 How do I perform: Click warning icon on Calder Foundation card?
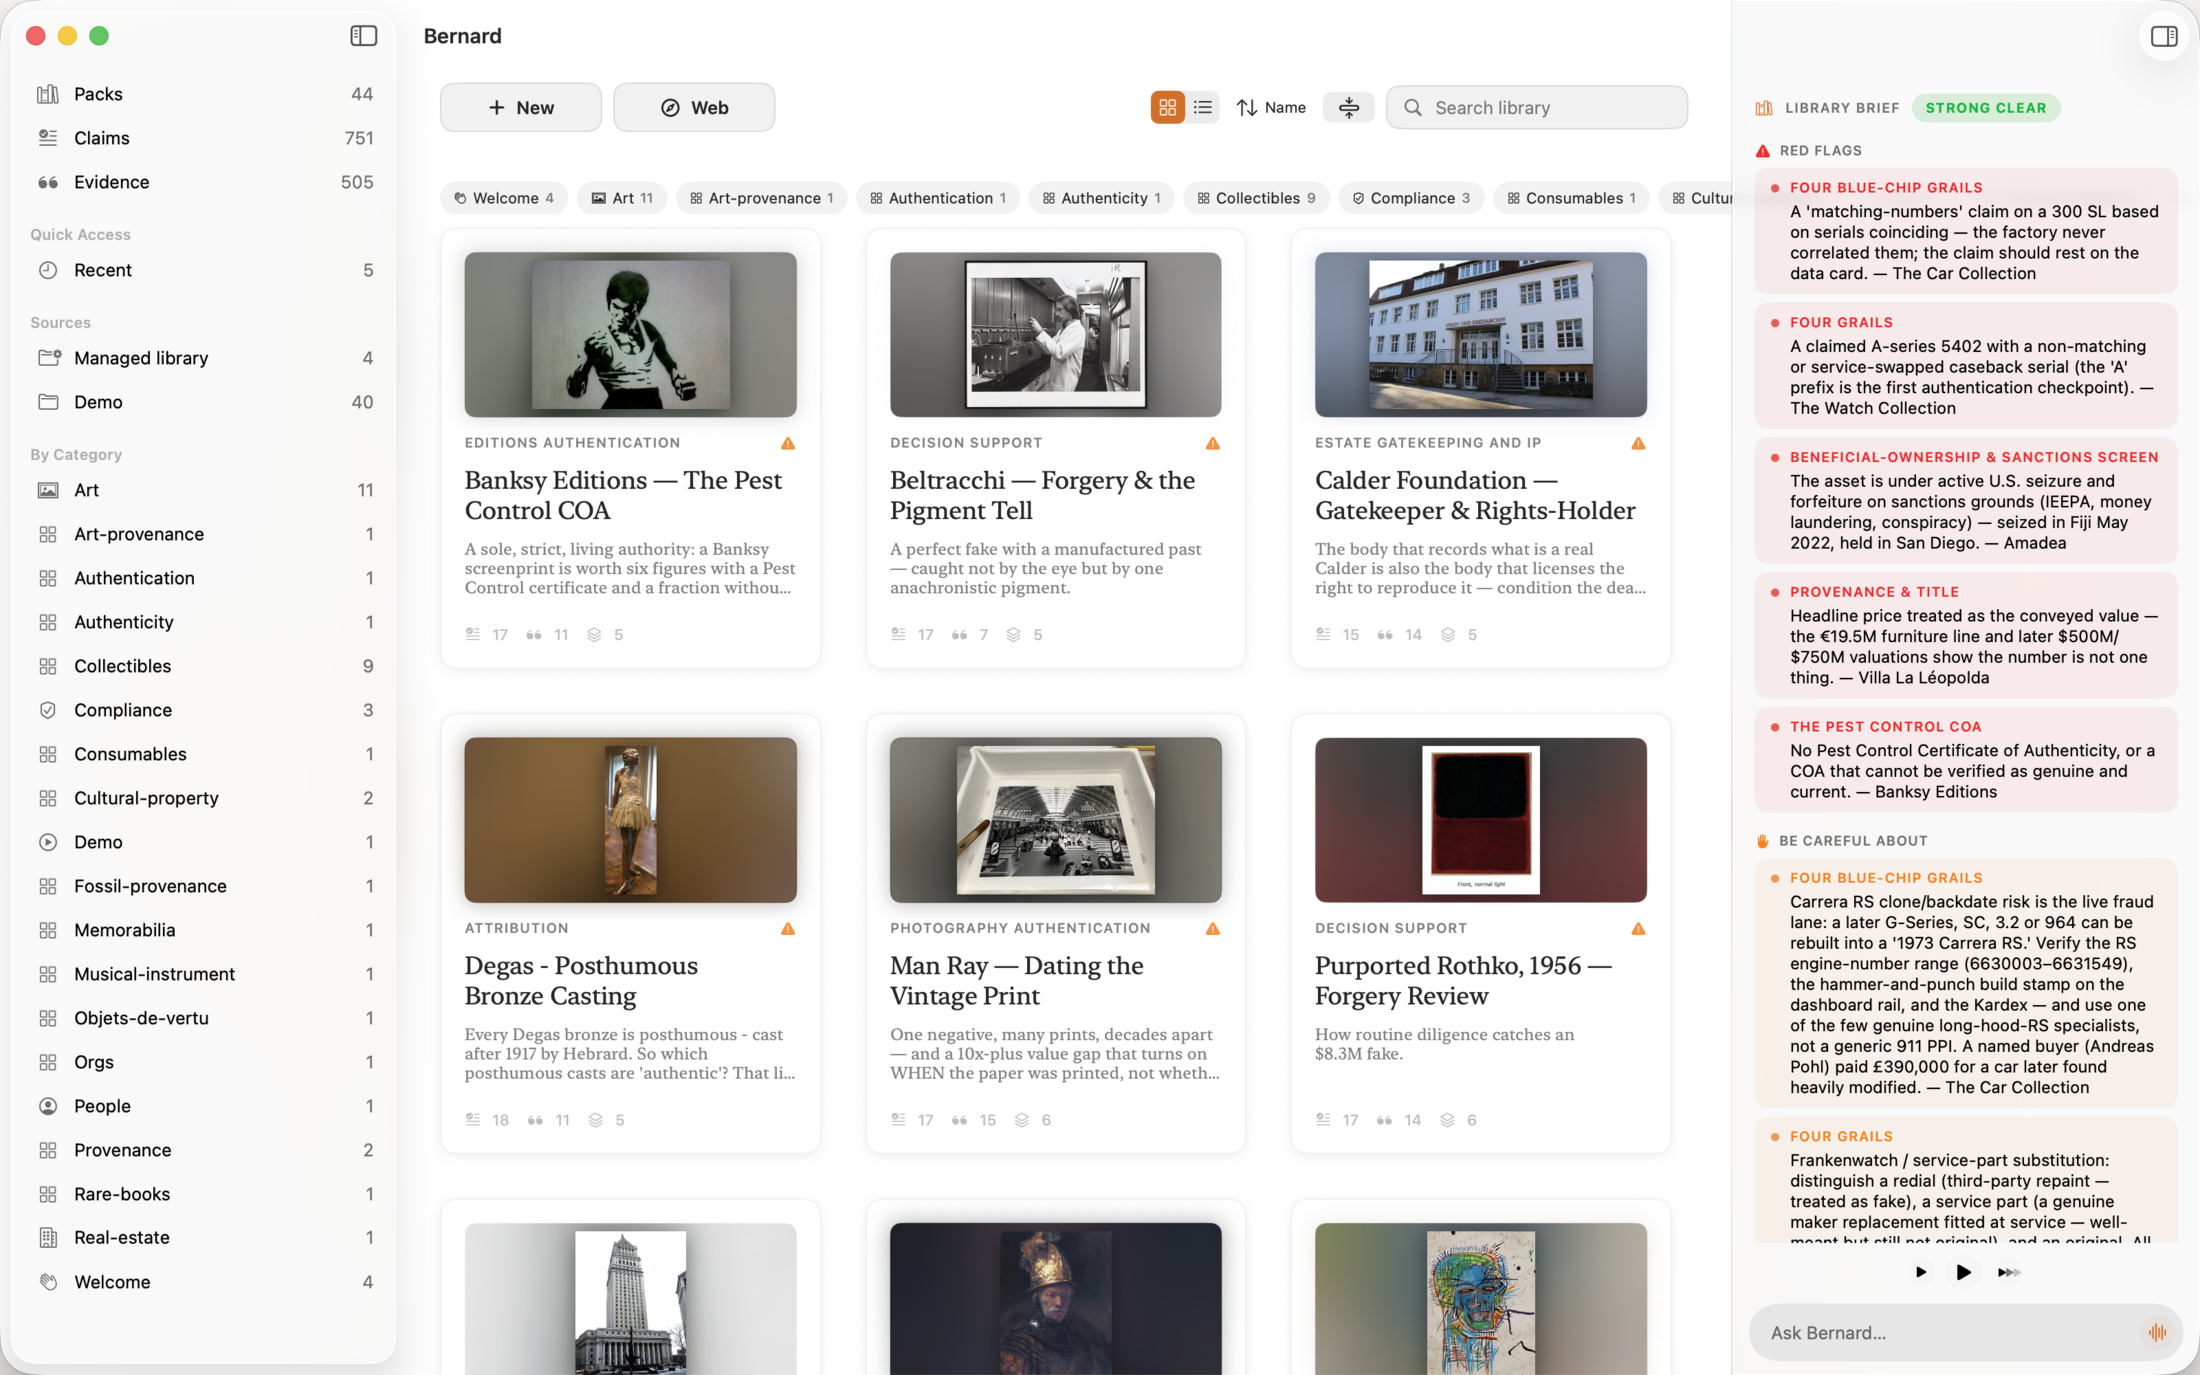[x=1638, y=443]
